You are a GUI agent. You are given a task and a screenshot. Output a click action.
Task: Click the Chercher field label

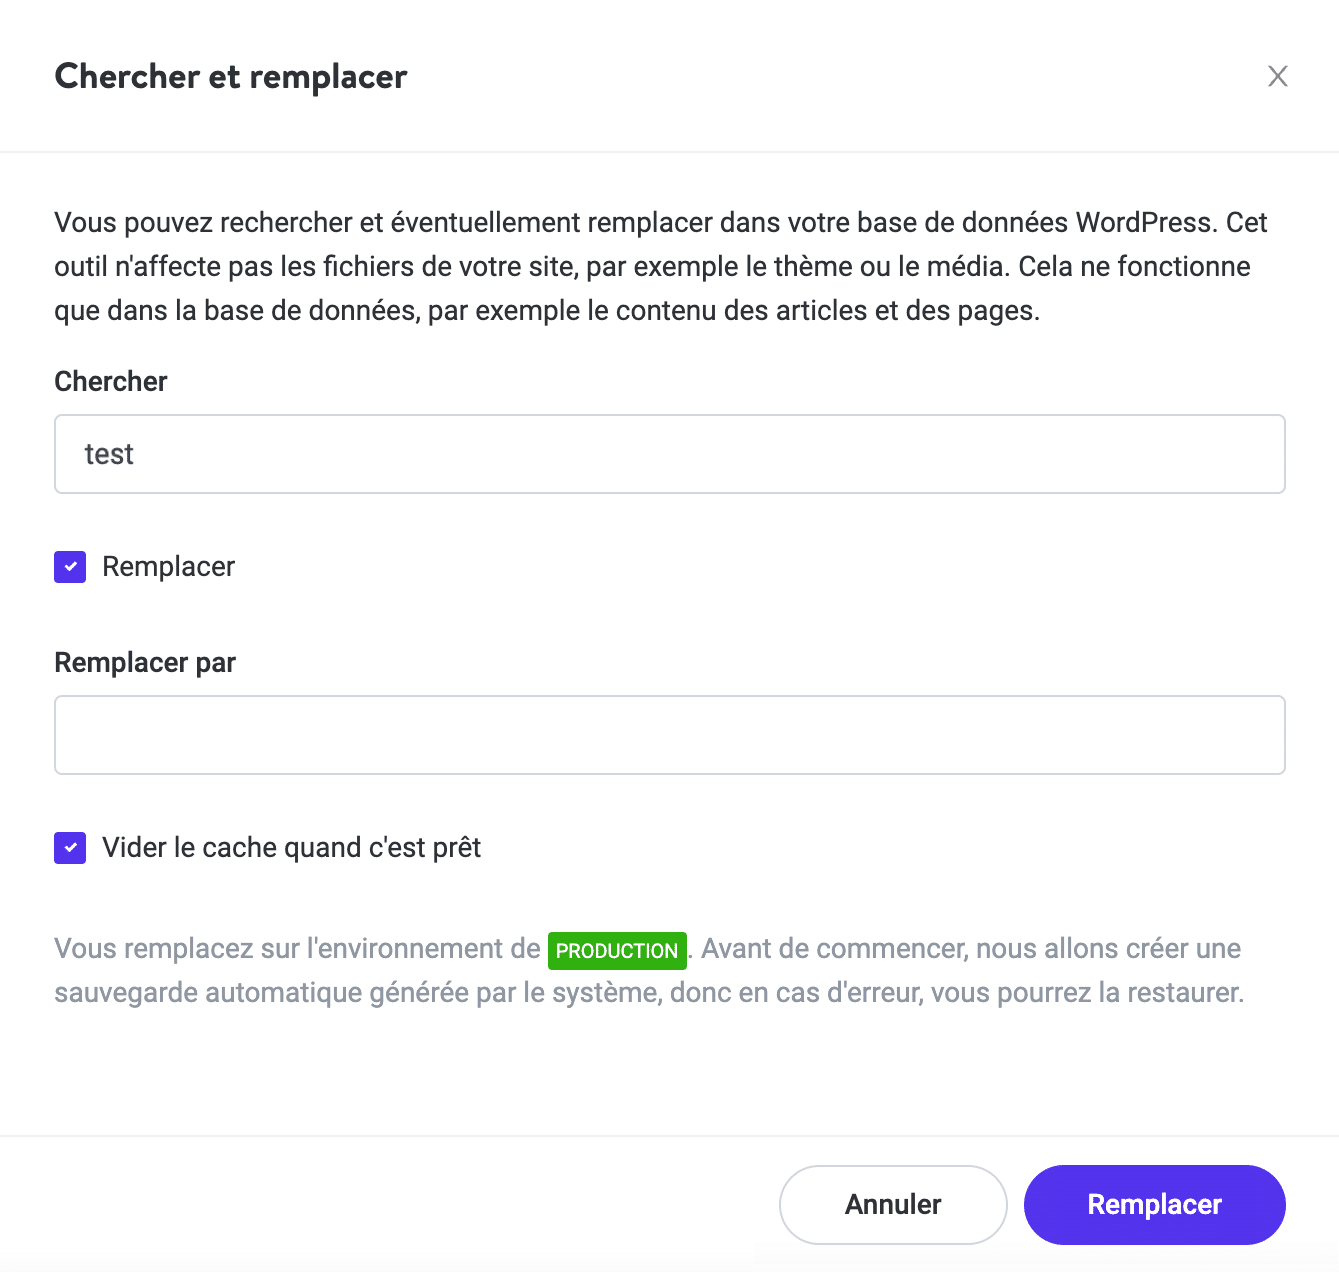coord(110,381)
